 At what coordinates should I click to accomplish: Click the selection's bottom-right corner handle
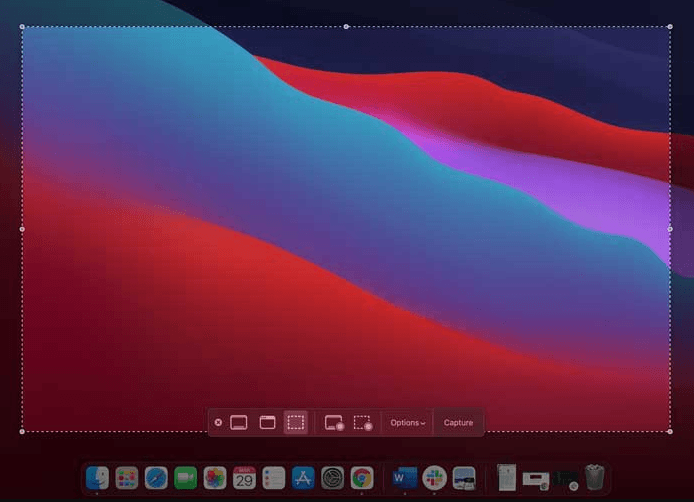(x=670, y=431)
